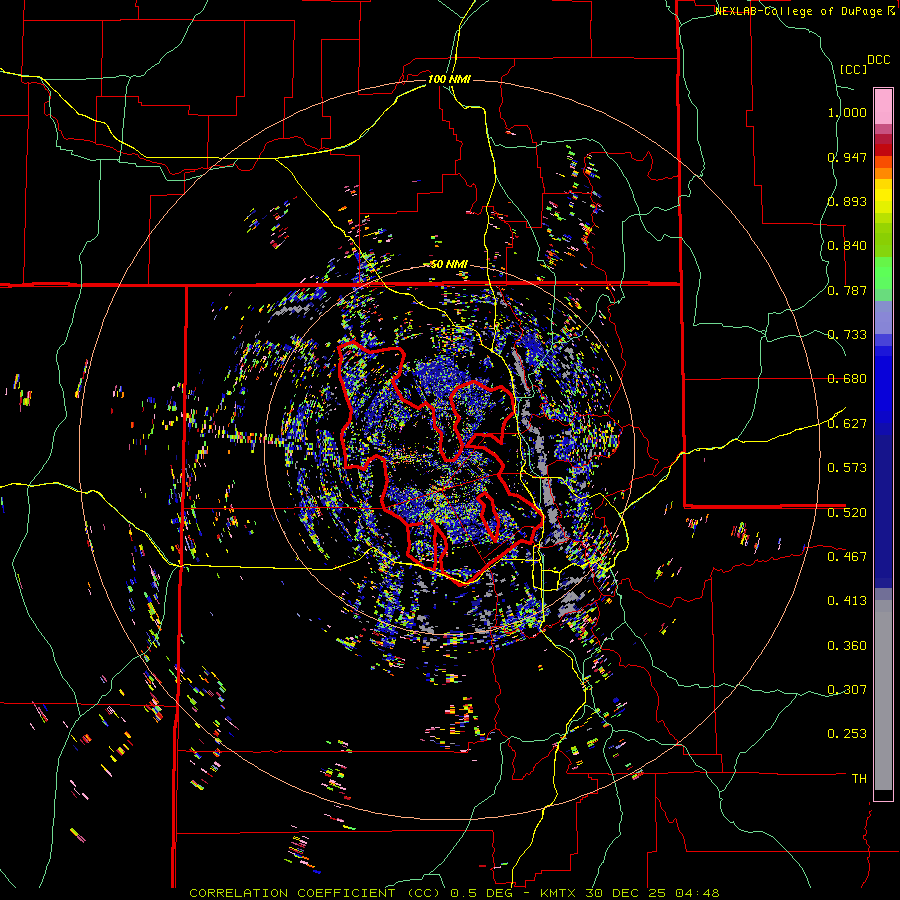Screen dimensions: 900x900
Task: Select the 1.000 legend value
Action: [847, 112]
